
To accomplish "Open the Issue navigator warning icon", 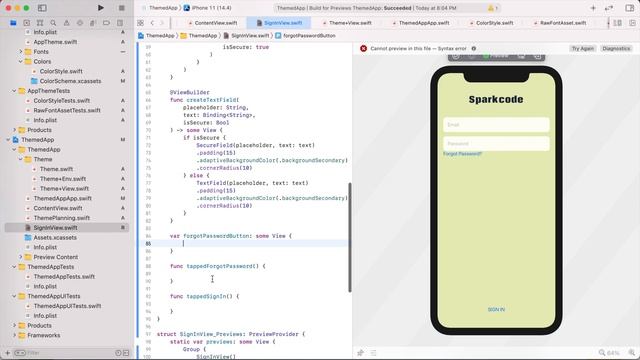I will (67, 23).
